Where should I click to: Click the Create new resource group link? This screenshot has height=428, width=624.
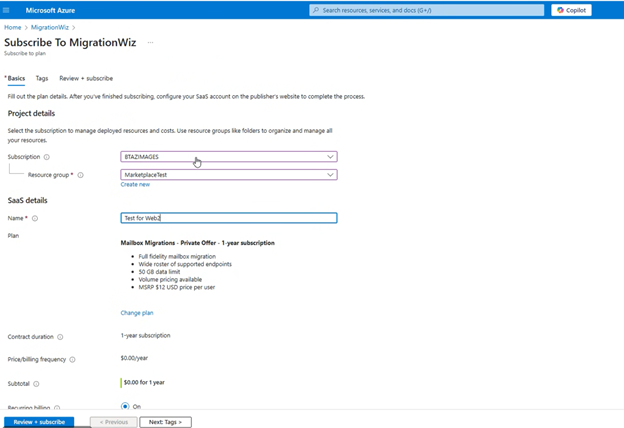point(135,185)
